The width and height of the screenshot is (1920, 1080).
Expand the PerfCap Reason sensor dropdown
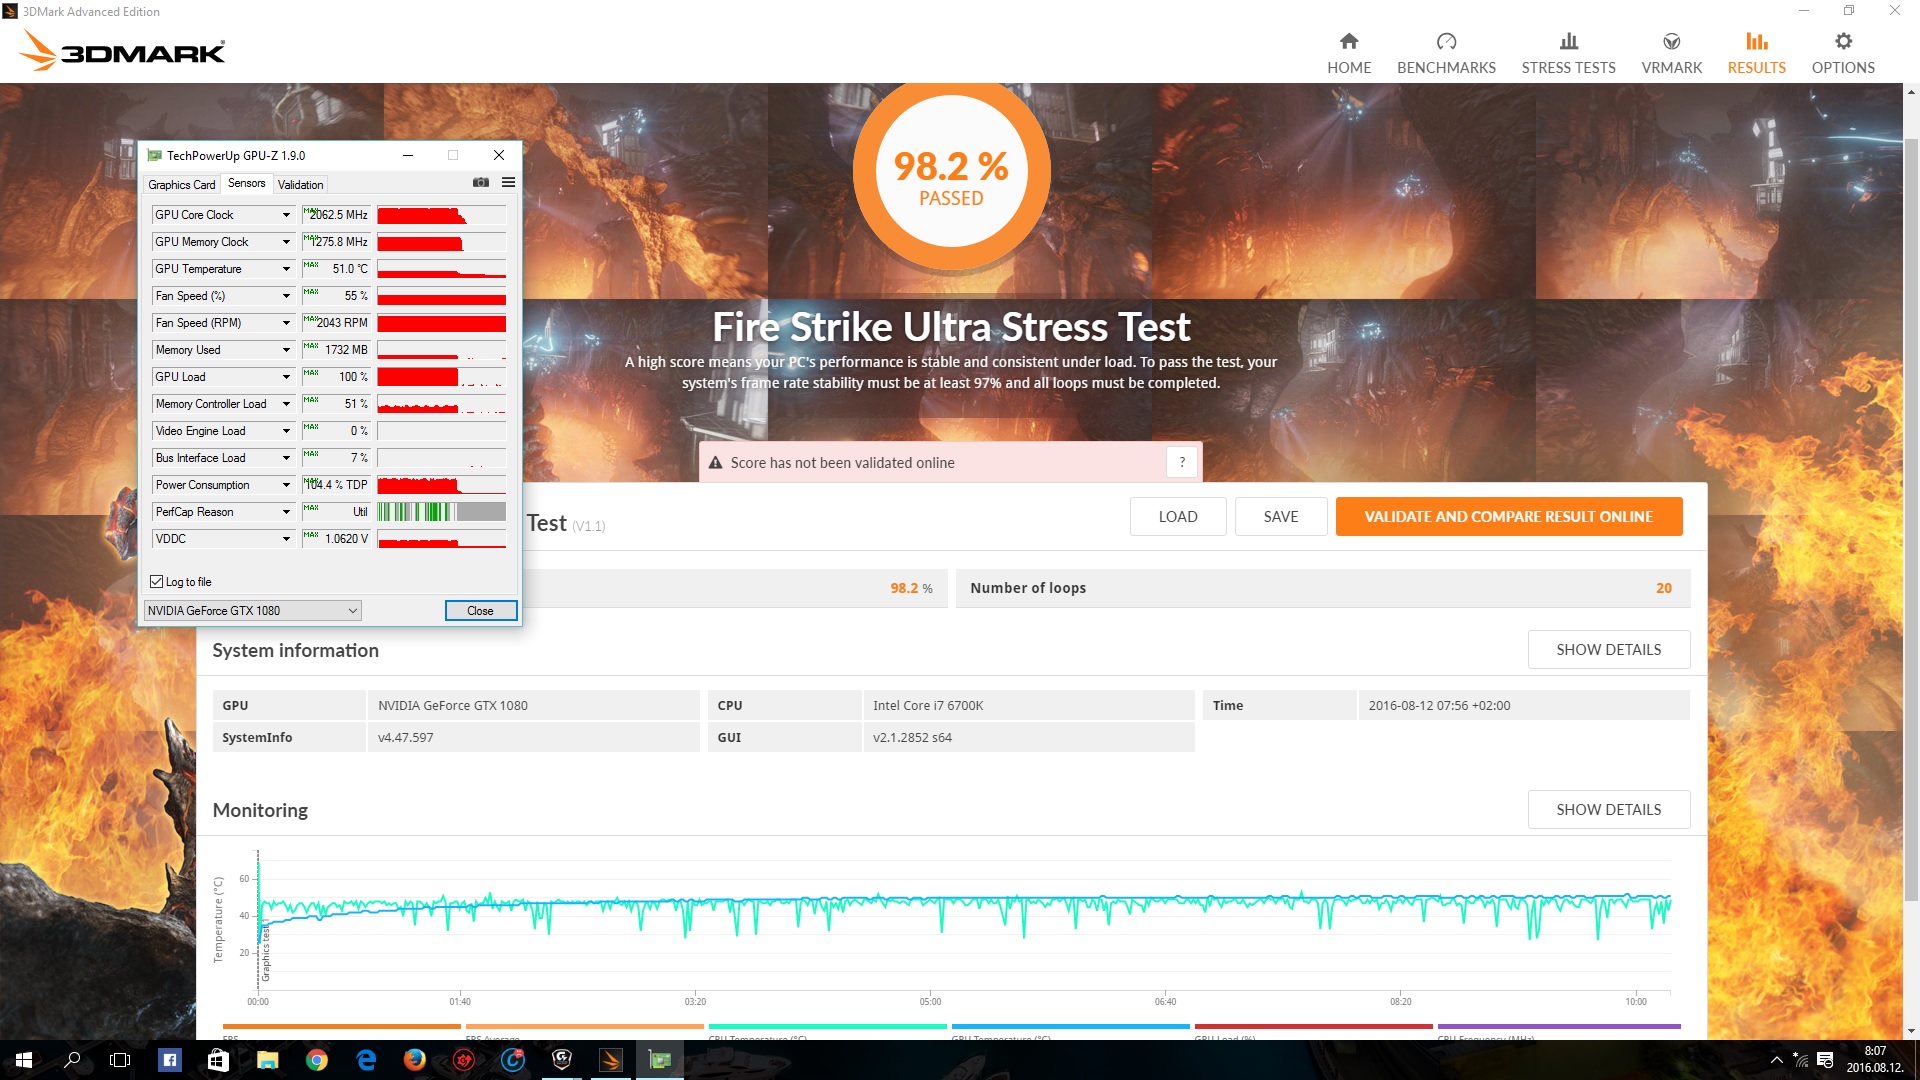click(x=286, y=512)
